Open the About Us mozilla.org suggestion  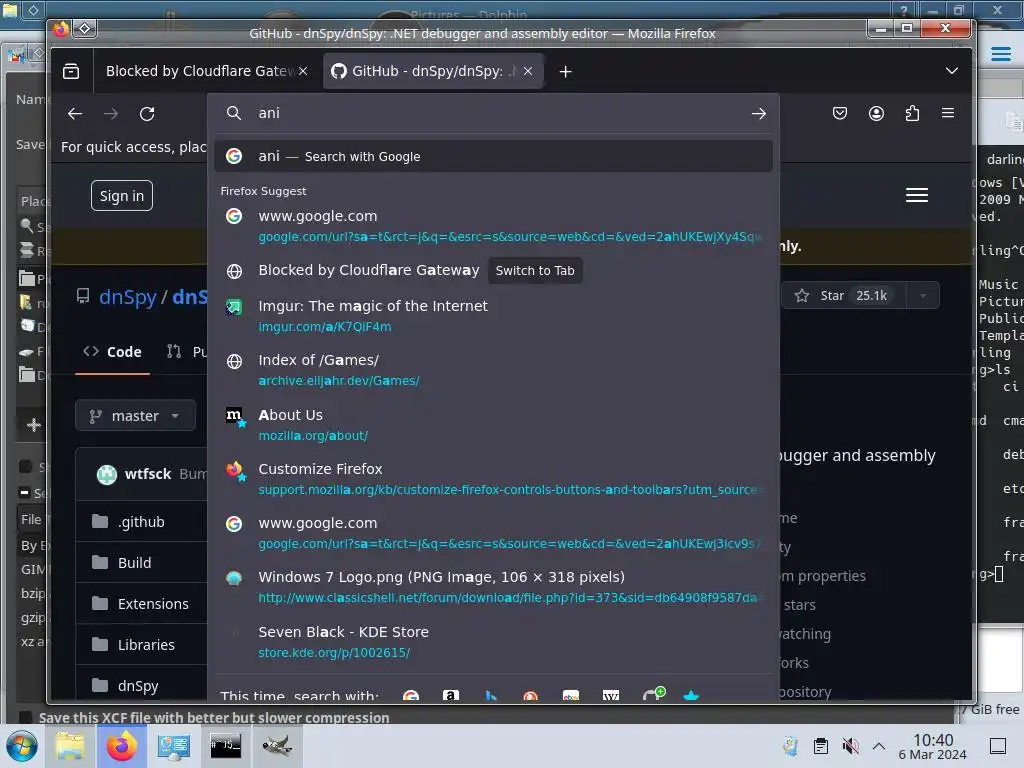(x=494, y=424)
